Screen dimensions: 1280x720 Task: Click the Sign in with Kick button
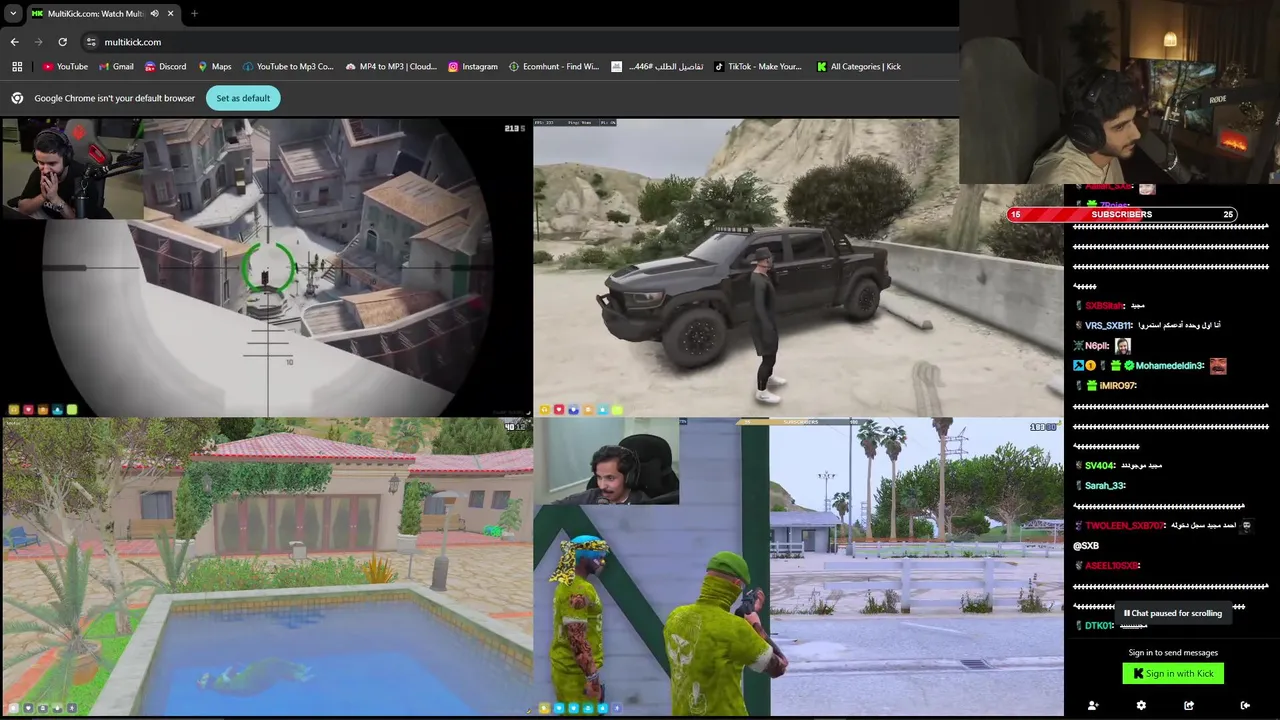[x=1173, y=674]
